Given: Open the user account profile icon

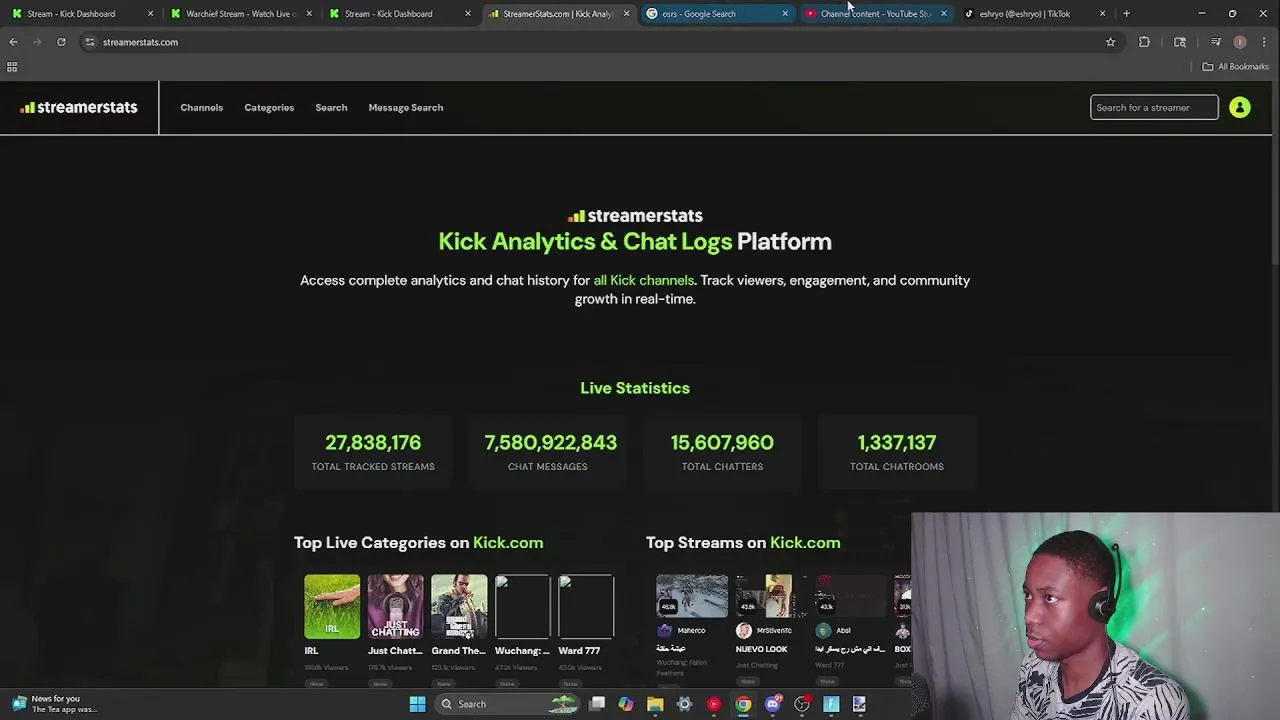Looking at the screenshot, I should click(1240, 108).
